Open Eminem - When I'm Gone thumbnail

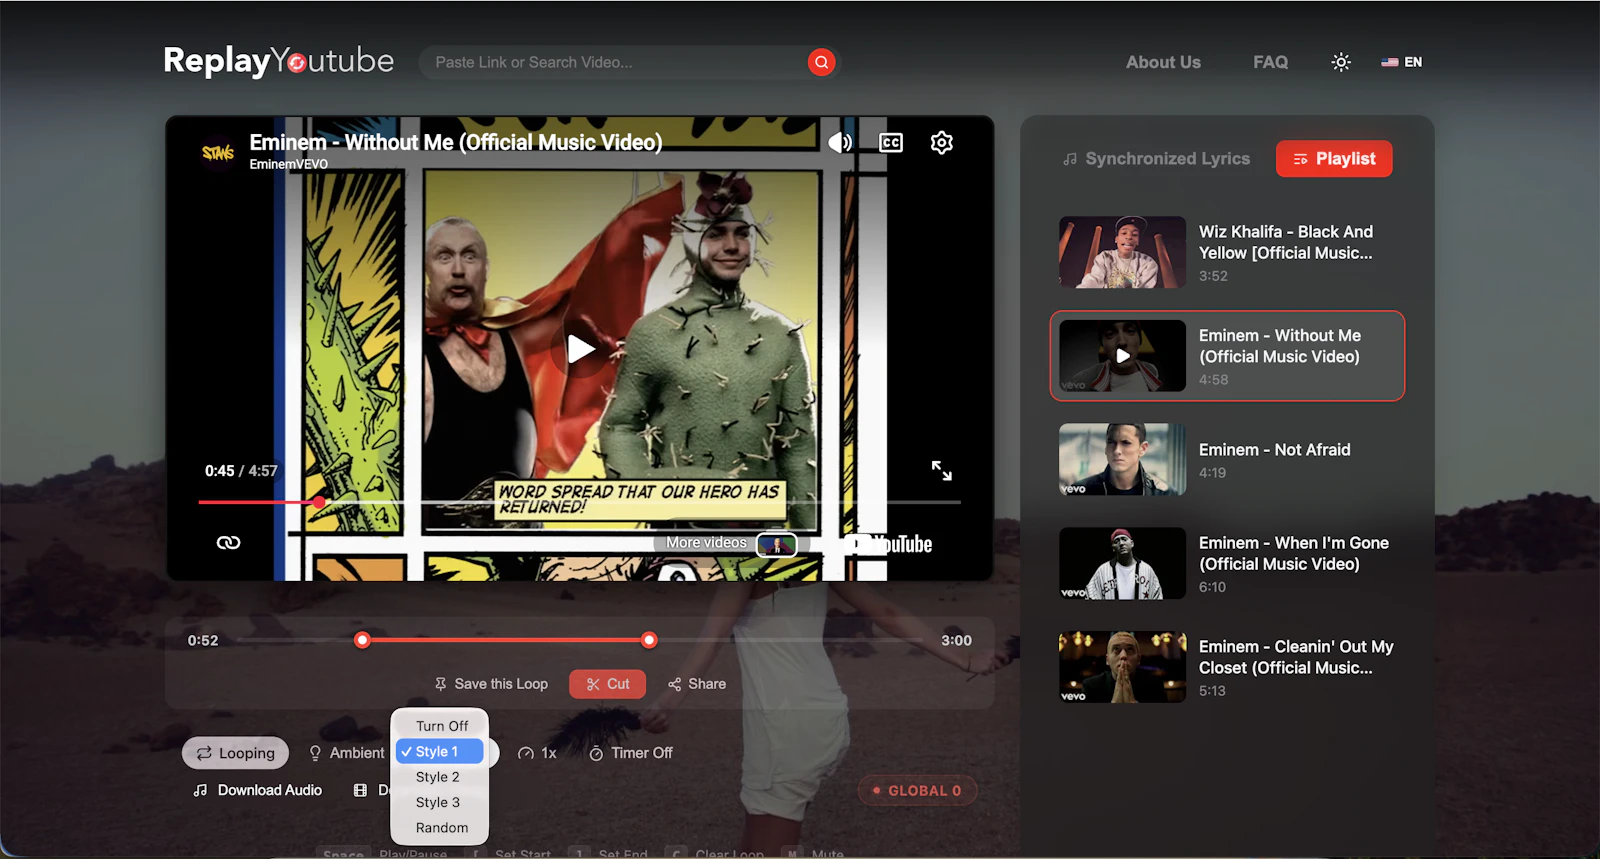point(1122,563)
